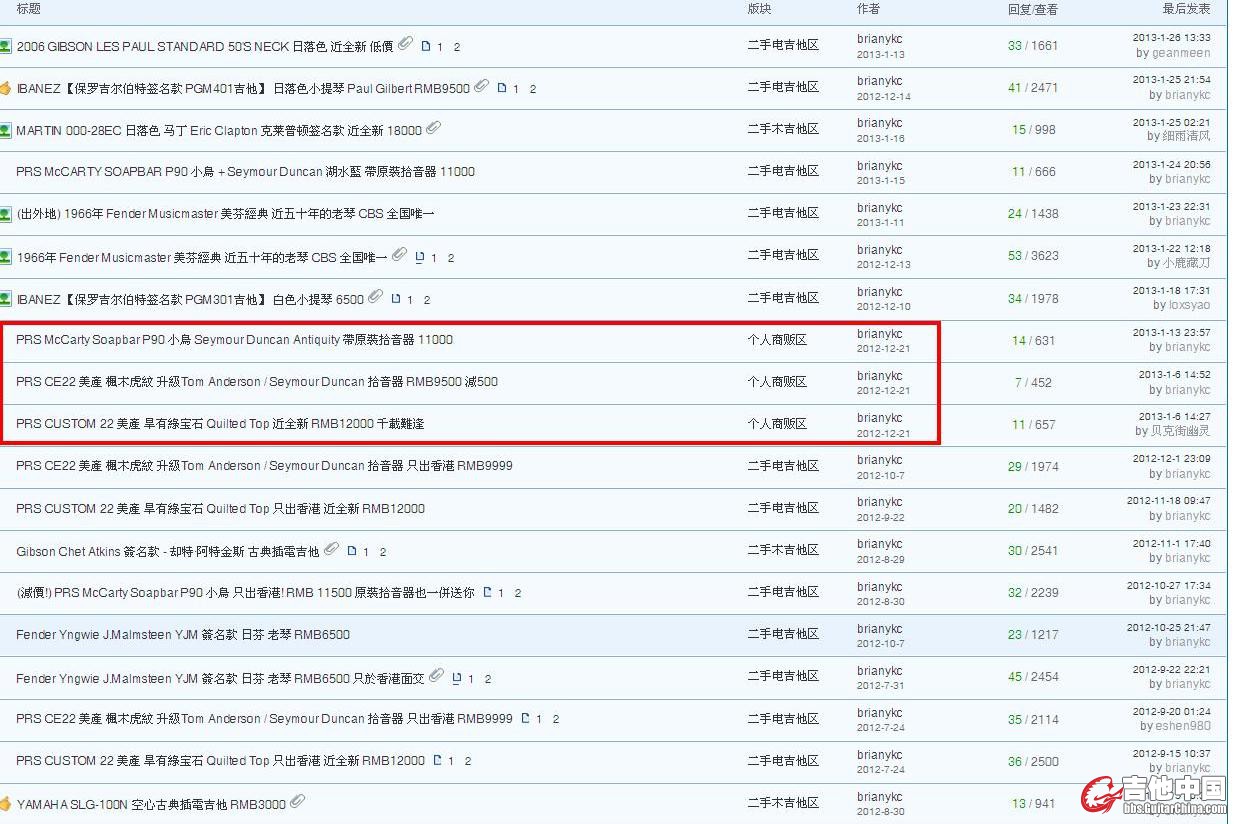Open the YAMAHA SLG-100N 空心古典插電吉他 thread

151,804
